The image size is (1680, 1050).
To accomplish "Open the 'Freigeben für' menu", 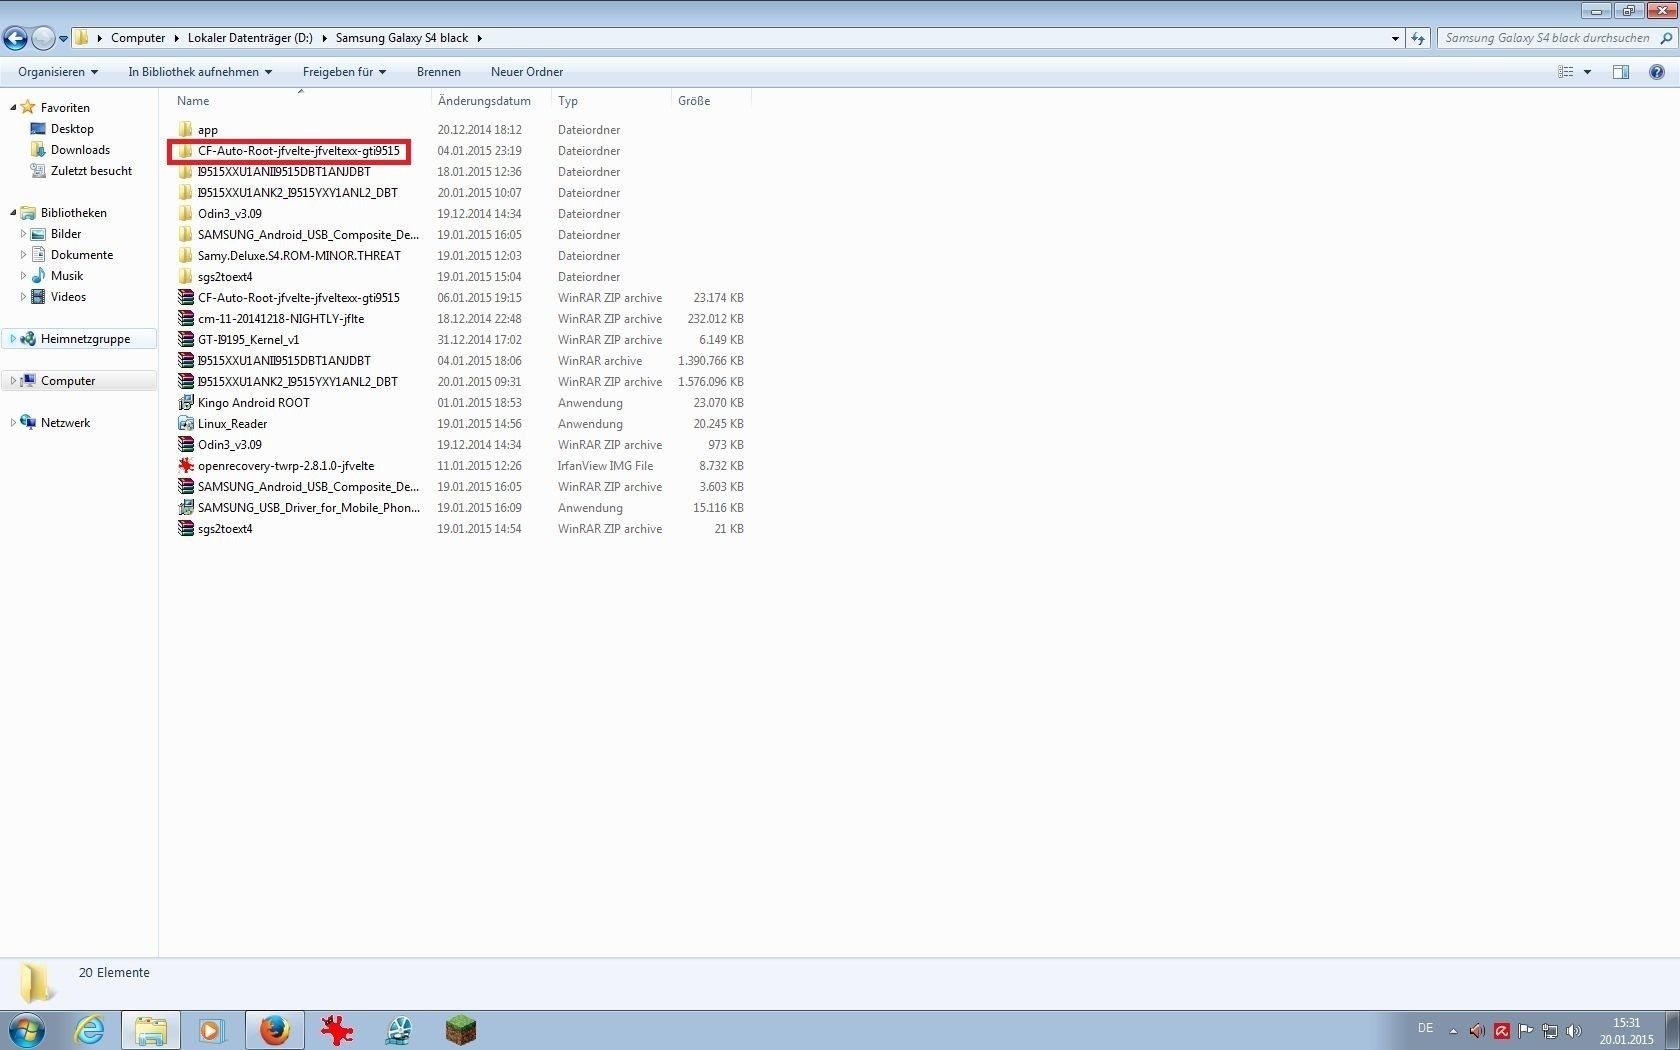I will tap(344, 72).
